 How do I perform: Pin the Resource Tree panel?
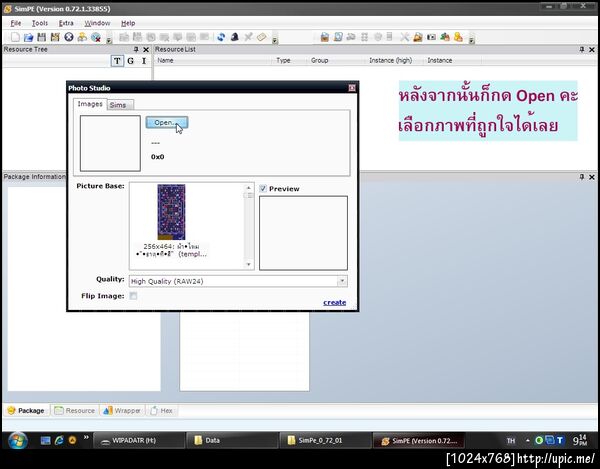[x=136, y=49]
